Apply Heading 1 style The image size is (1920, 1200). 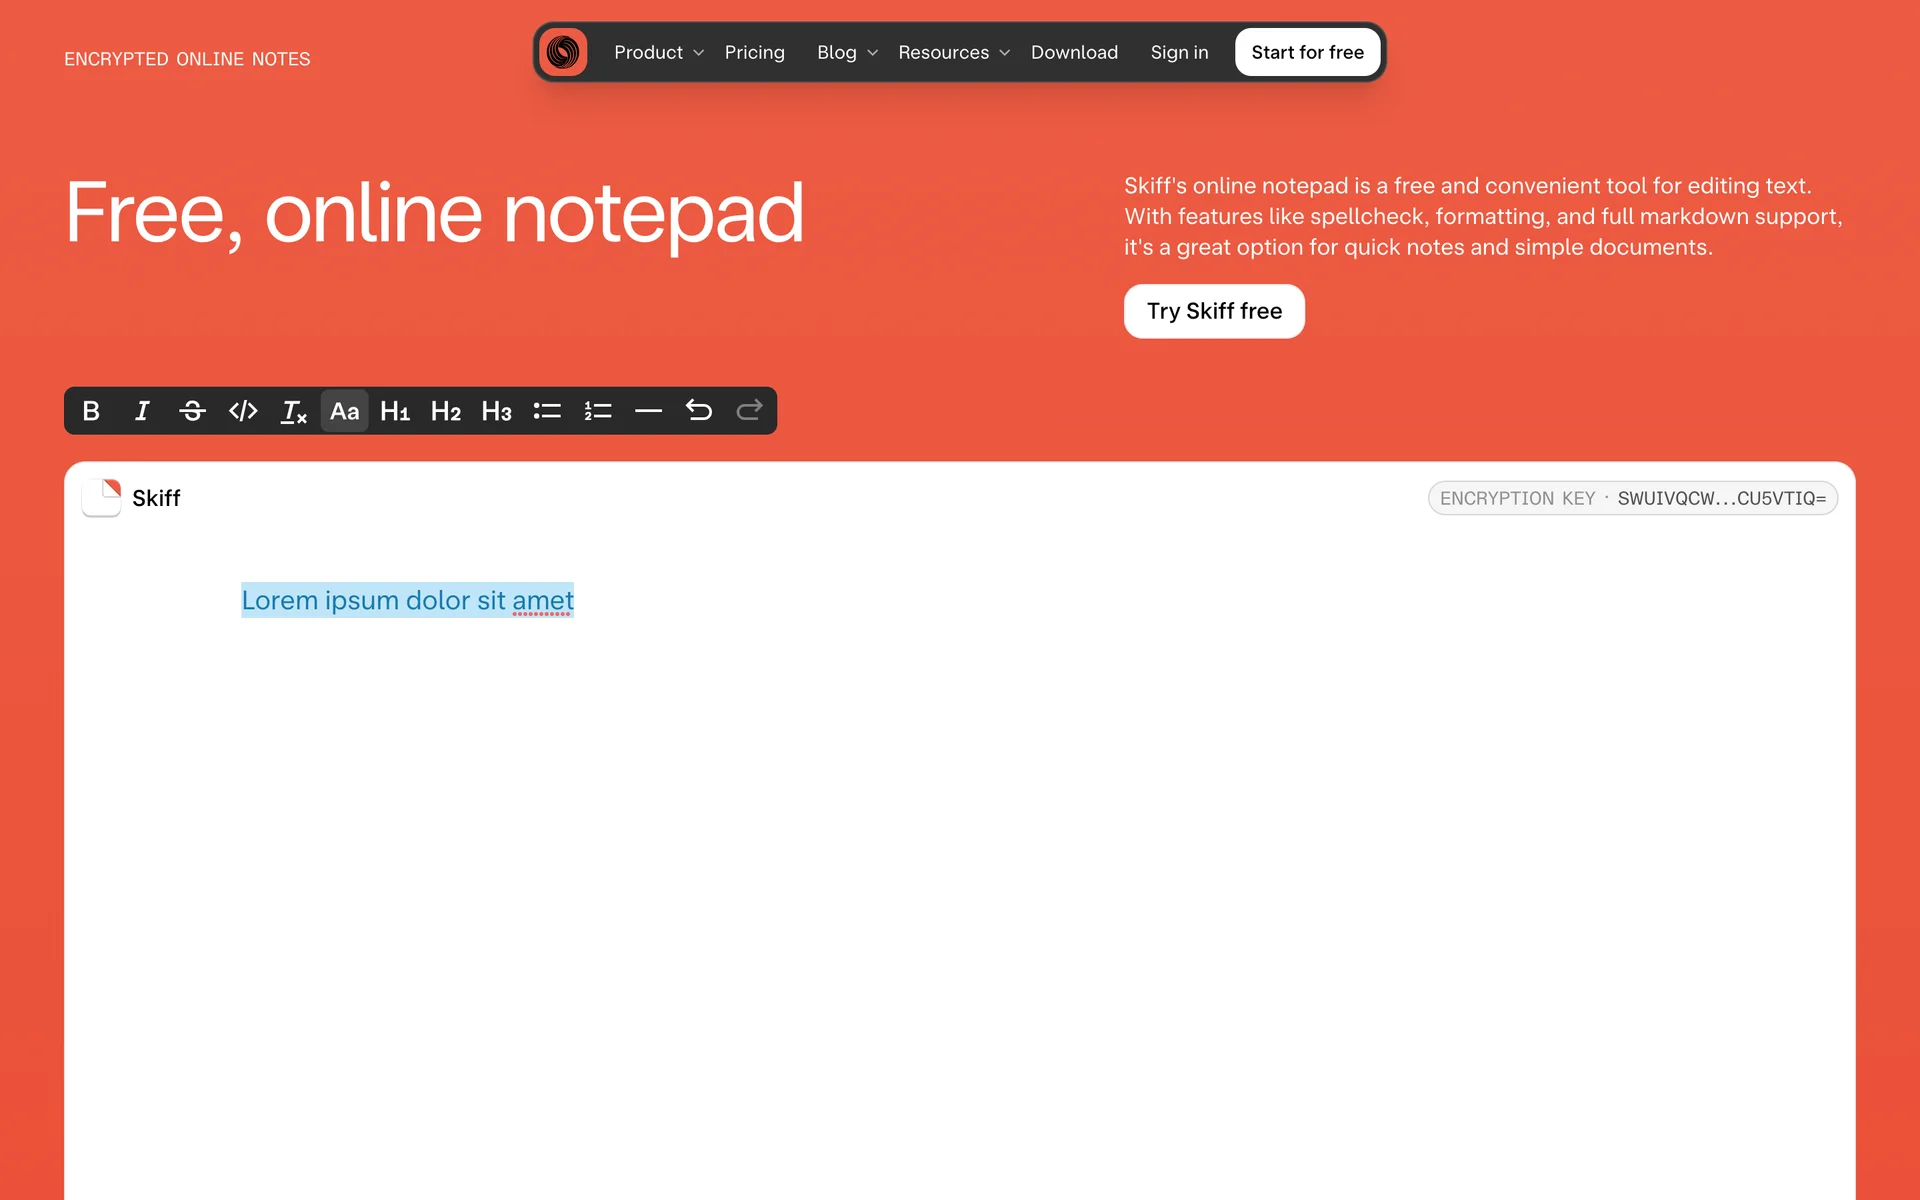(x=395, y=411)
